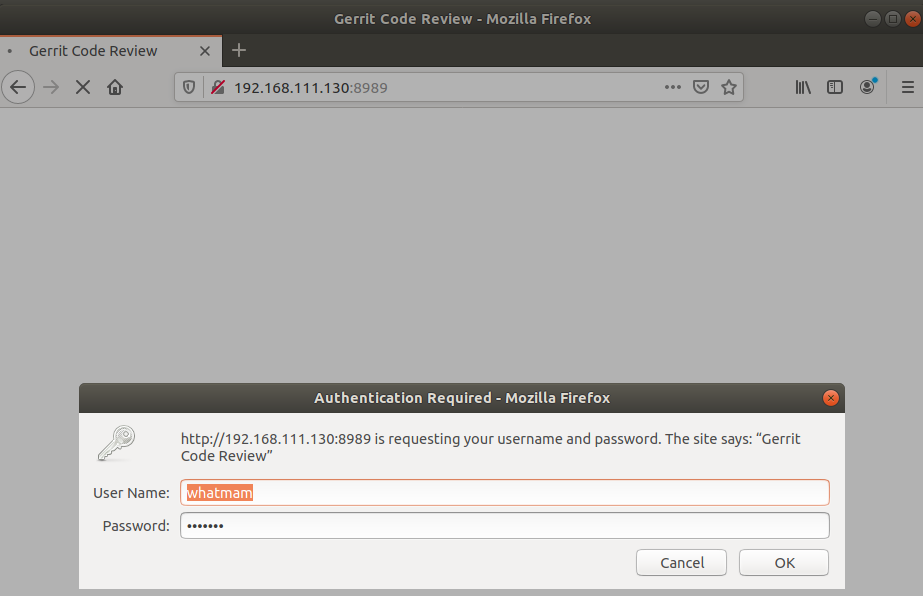Stop loading the page
The height and width of the screenshot is (596, 923).
[83, 87]
